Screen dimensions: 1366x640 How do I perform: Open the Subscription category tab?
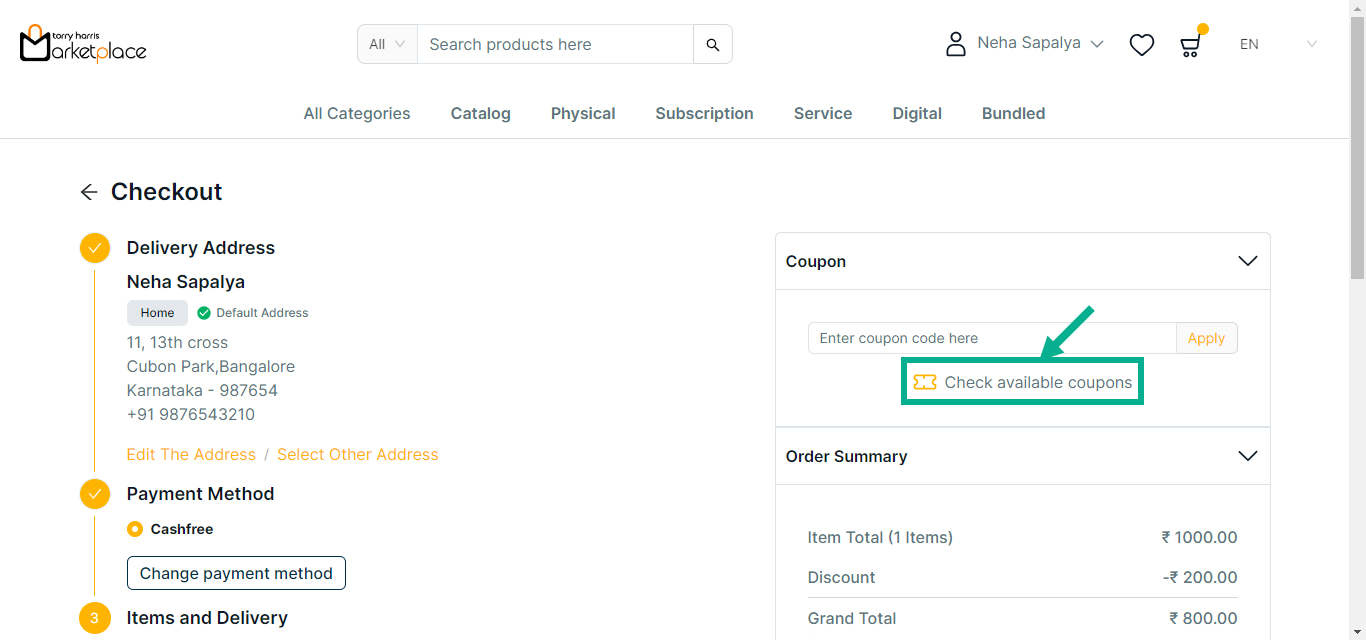[x=704, y=114]
